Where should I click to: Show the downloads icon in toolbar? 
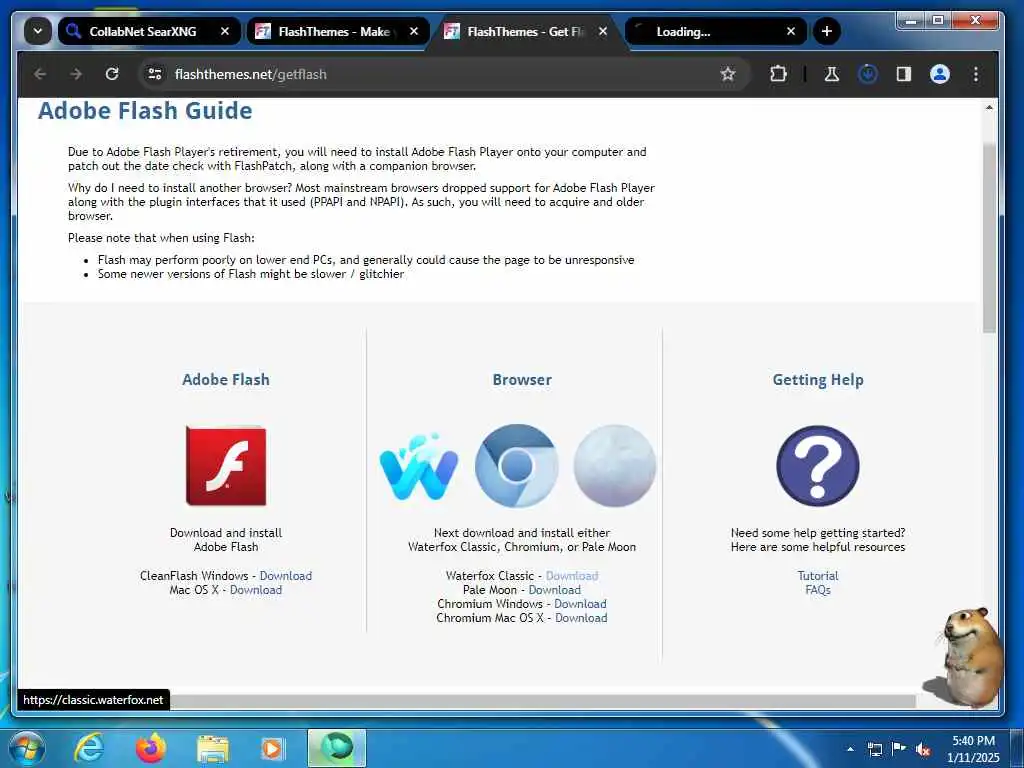tap(867, 74)
